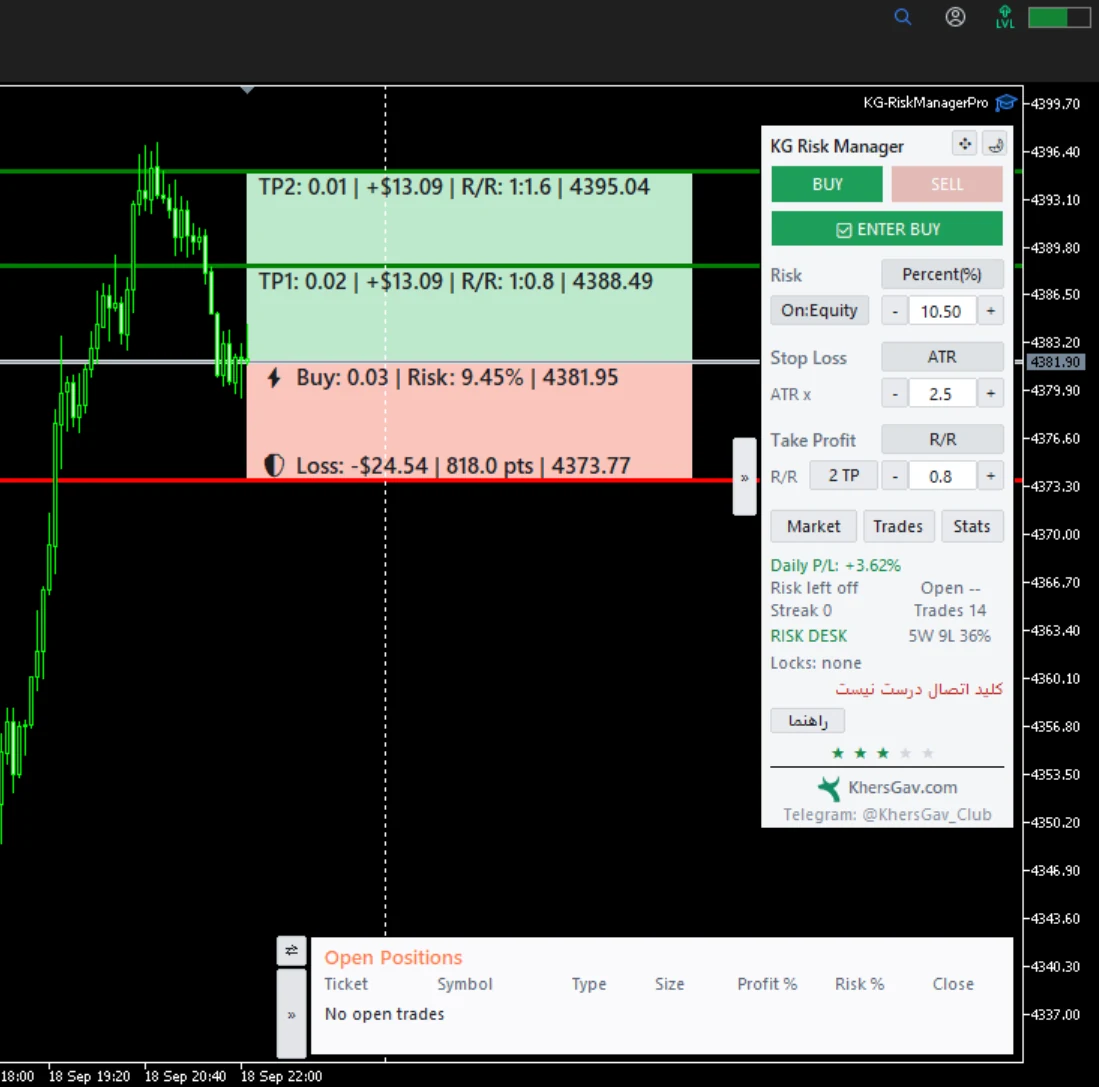Open the Stats tab
This screenshot has height=1087, width=1099.
pyautogui.click(x=972, y=526)
